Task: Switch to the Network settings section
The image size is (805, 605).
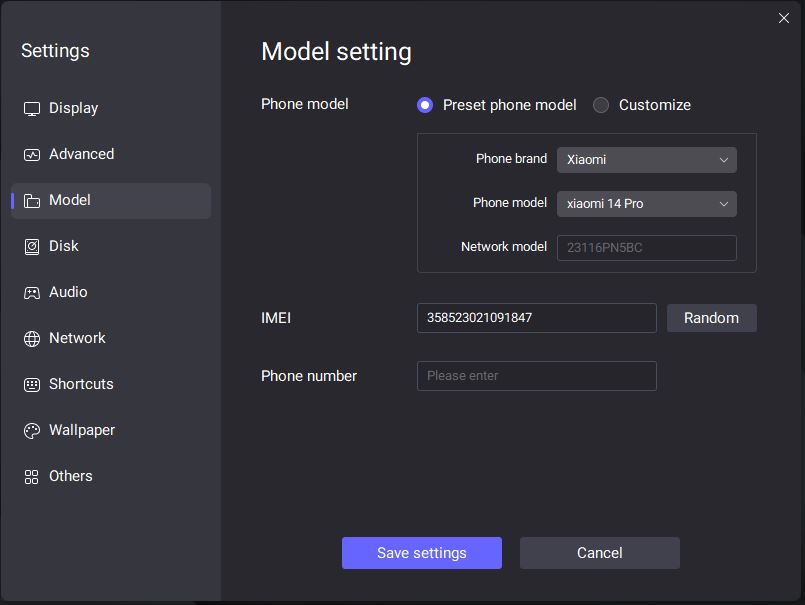Action: 77,338
